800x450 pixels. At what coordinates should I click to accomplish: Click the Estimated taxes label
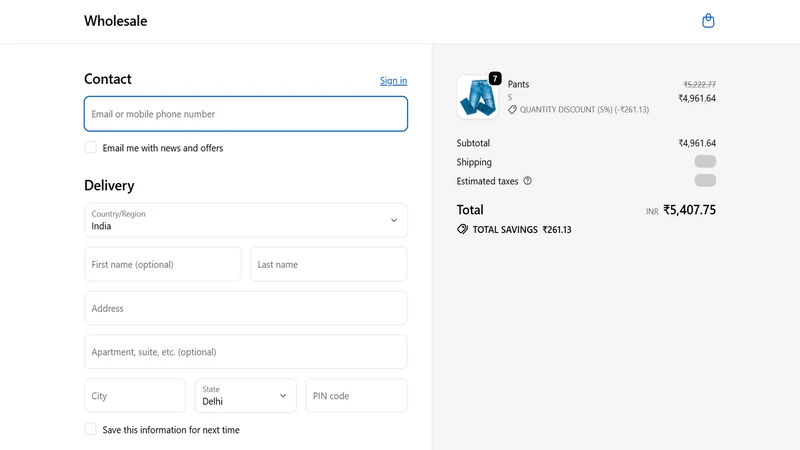tap(487, 181)
